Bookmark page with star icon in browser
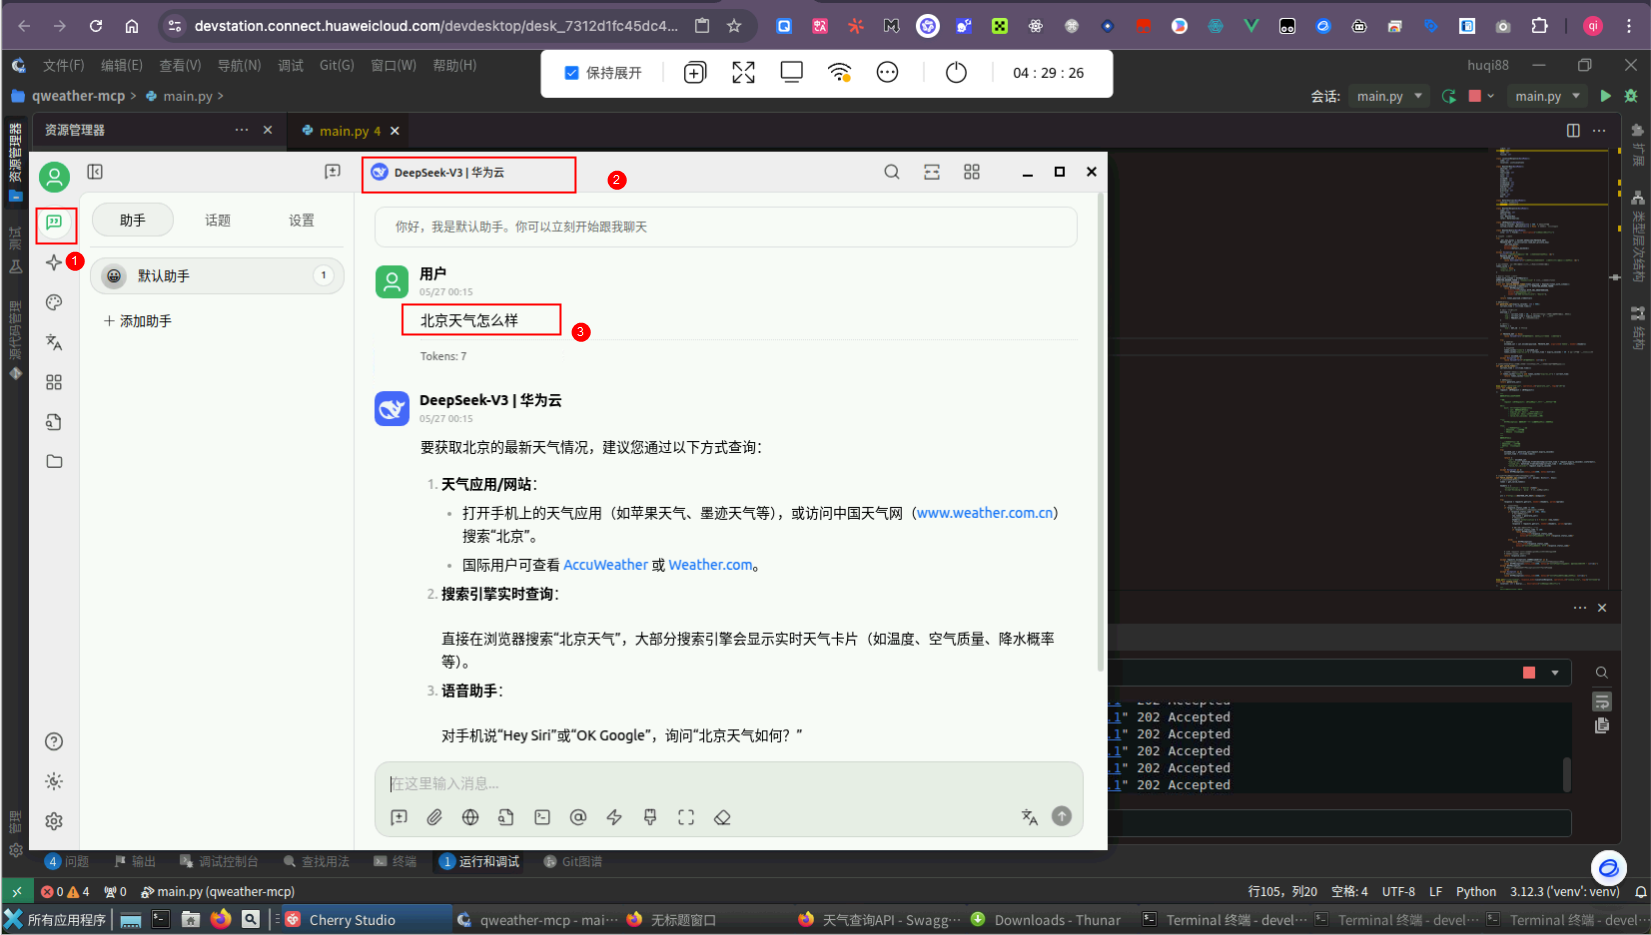 (x=734, y=26)
